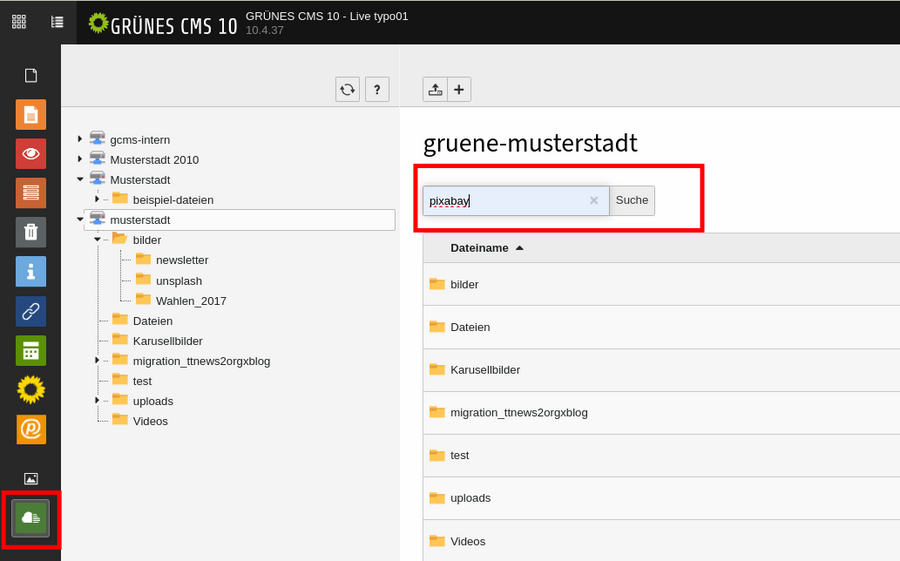The height and width of the screenshot is (561, 900).
Task: Expand the migration_ttnews2orgxblog tree folder
Action: [97, 361]
